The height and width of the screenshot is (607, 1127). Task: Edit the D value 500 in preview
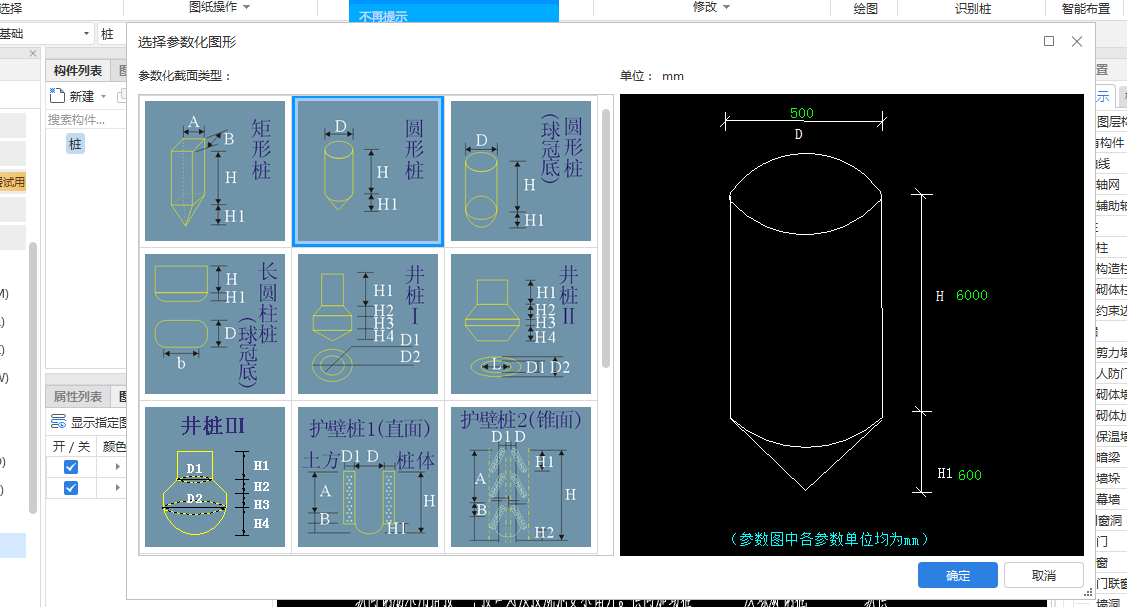coord(801,113)
